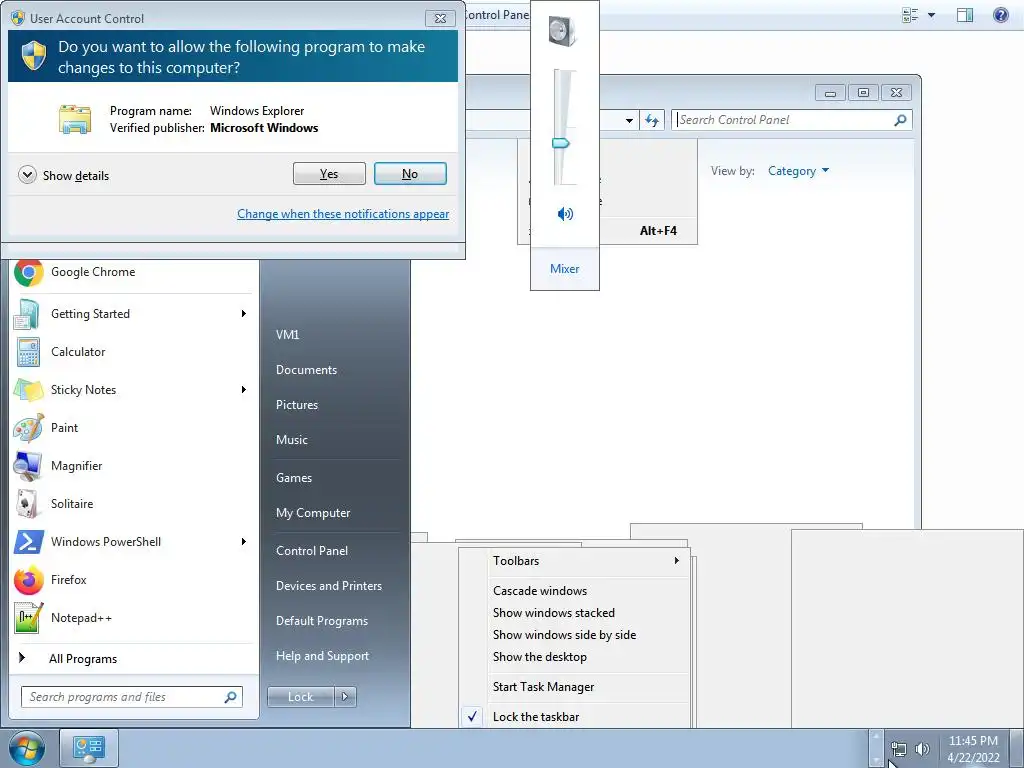
Task: Expand All Programs in Start menu
Action: [83, 658]
